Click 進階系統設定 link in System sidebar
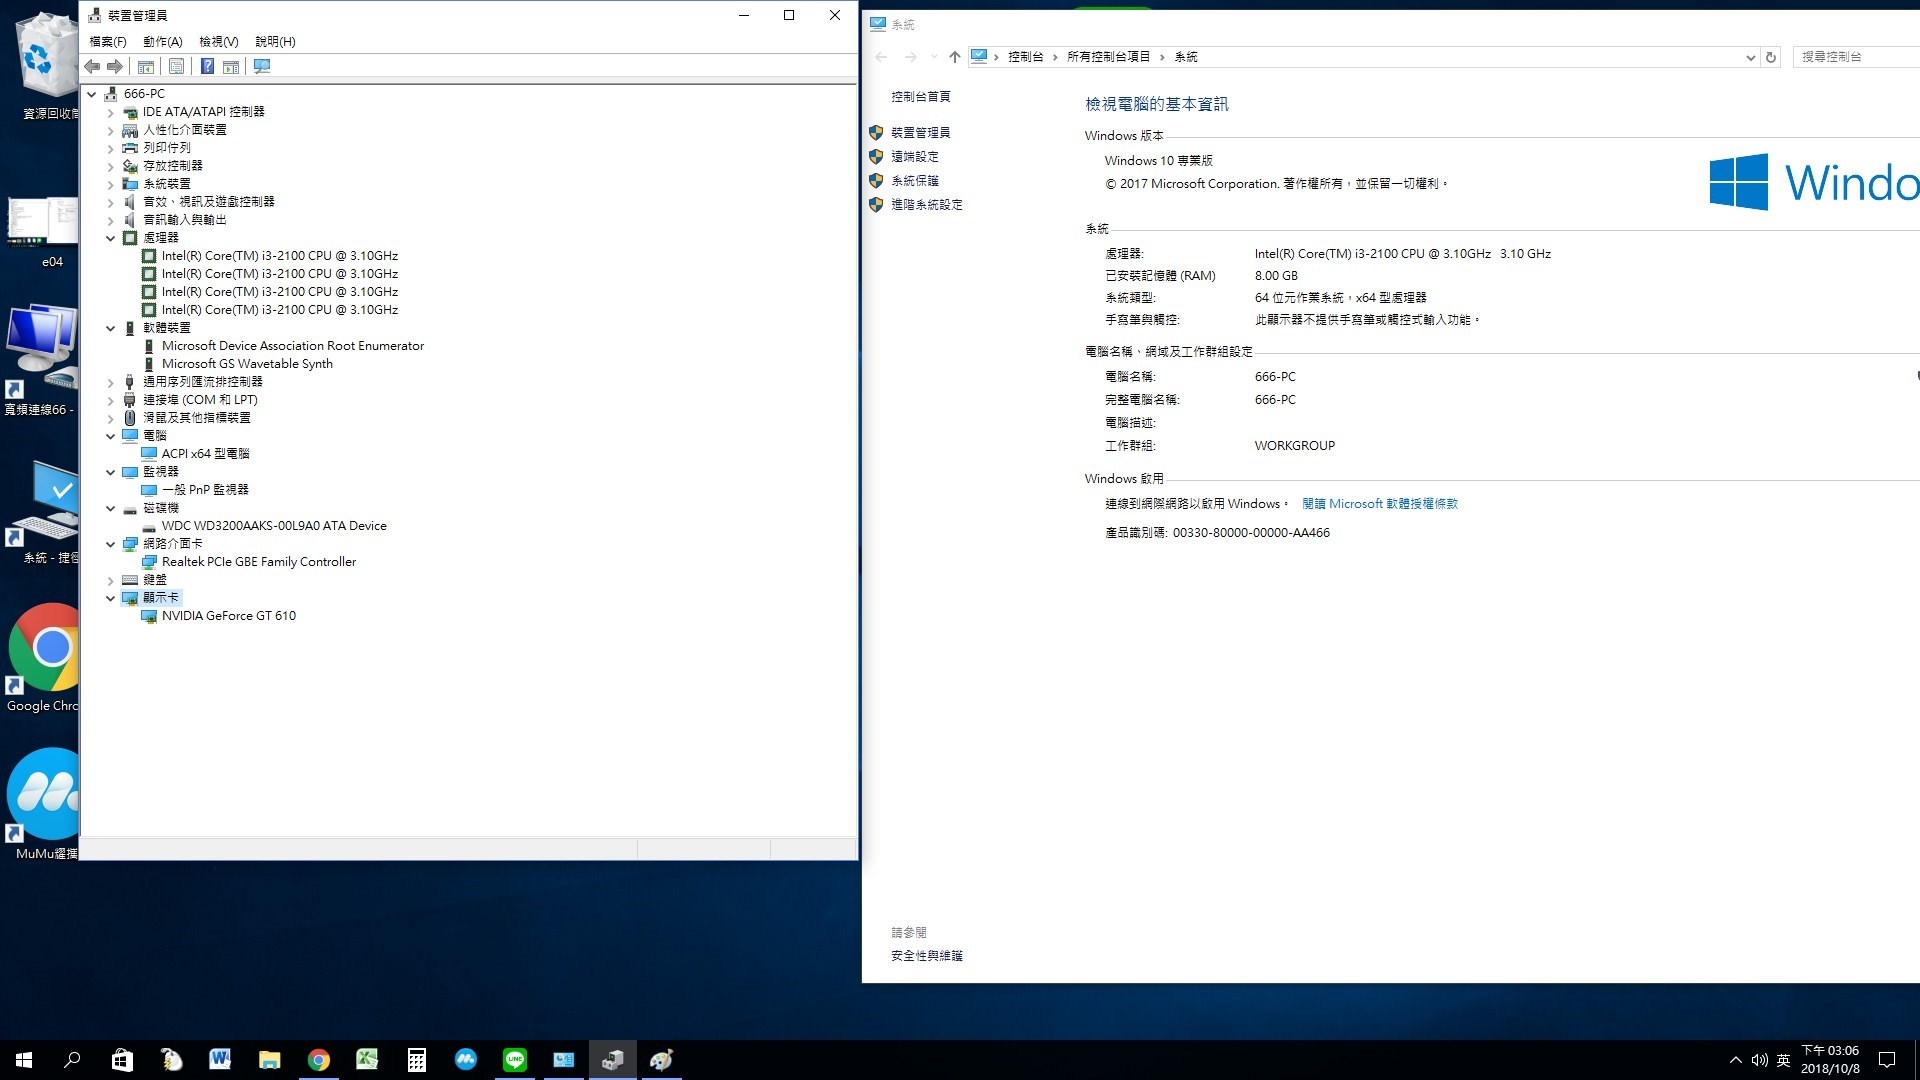Viewport: 1920px width, 1080px height. click(926, 205)
